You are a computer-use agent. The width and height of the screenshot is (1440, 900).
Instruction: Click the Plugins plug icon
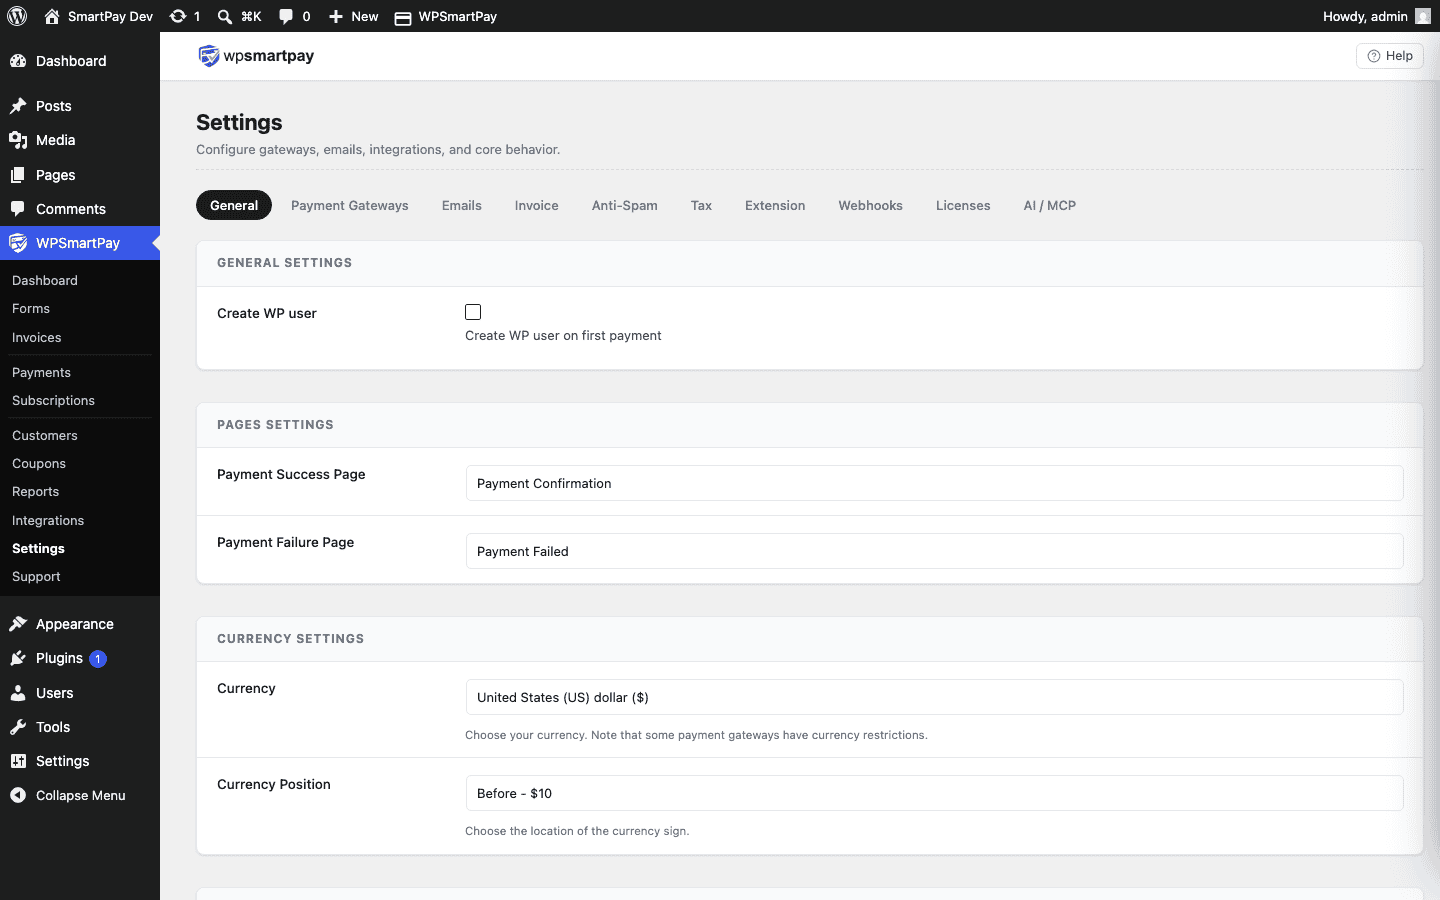click(18, 658)
